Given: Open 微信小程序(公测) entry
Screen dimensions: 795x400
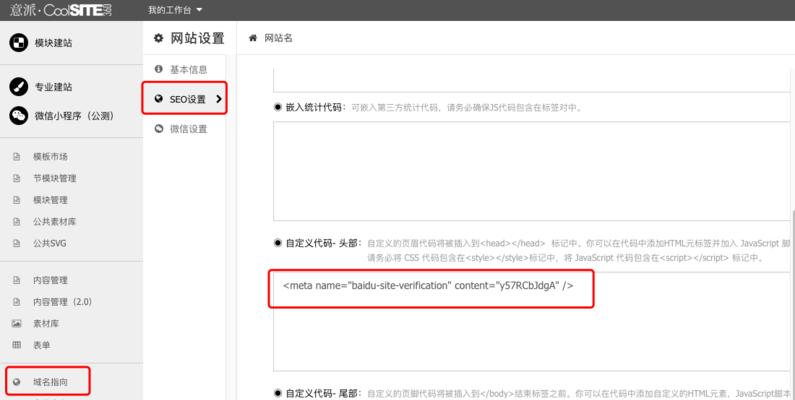Looking at the screenshot, I should (x=74, y=116).
